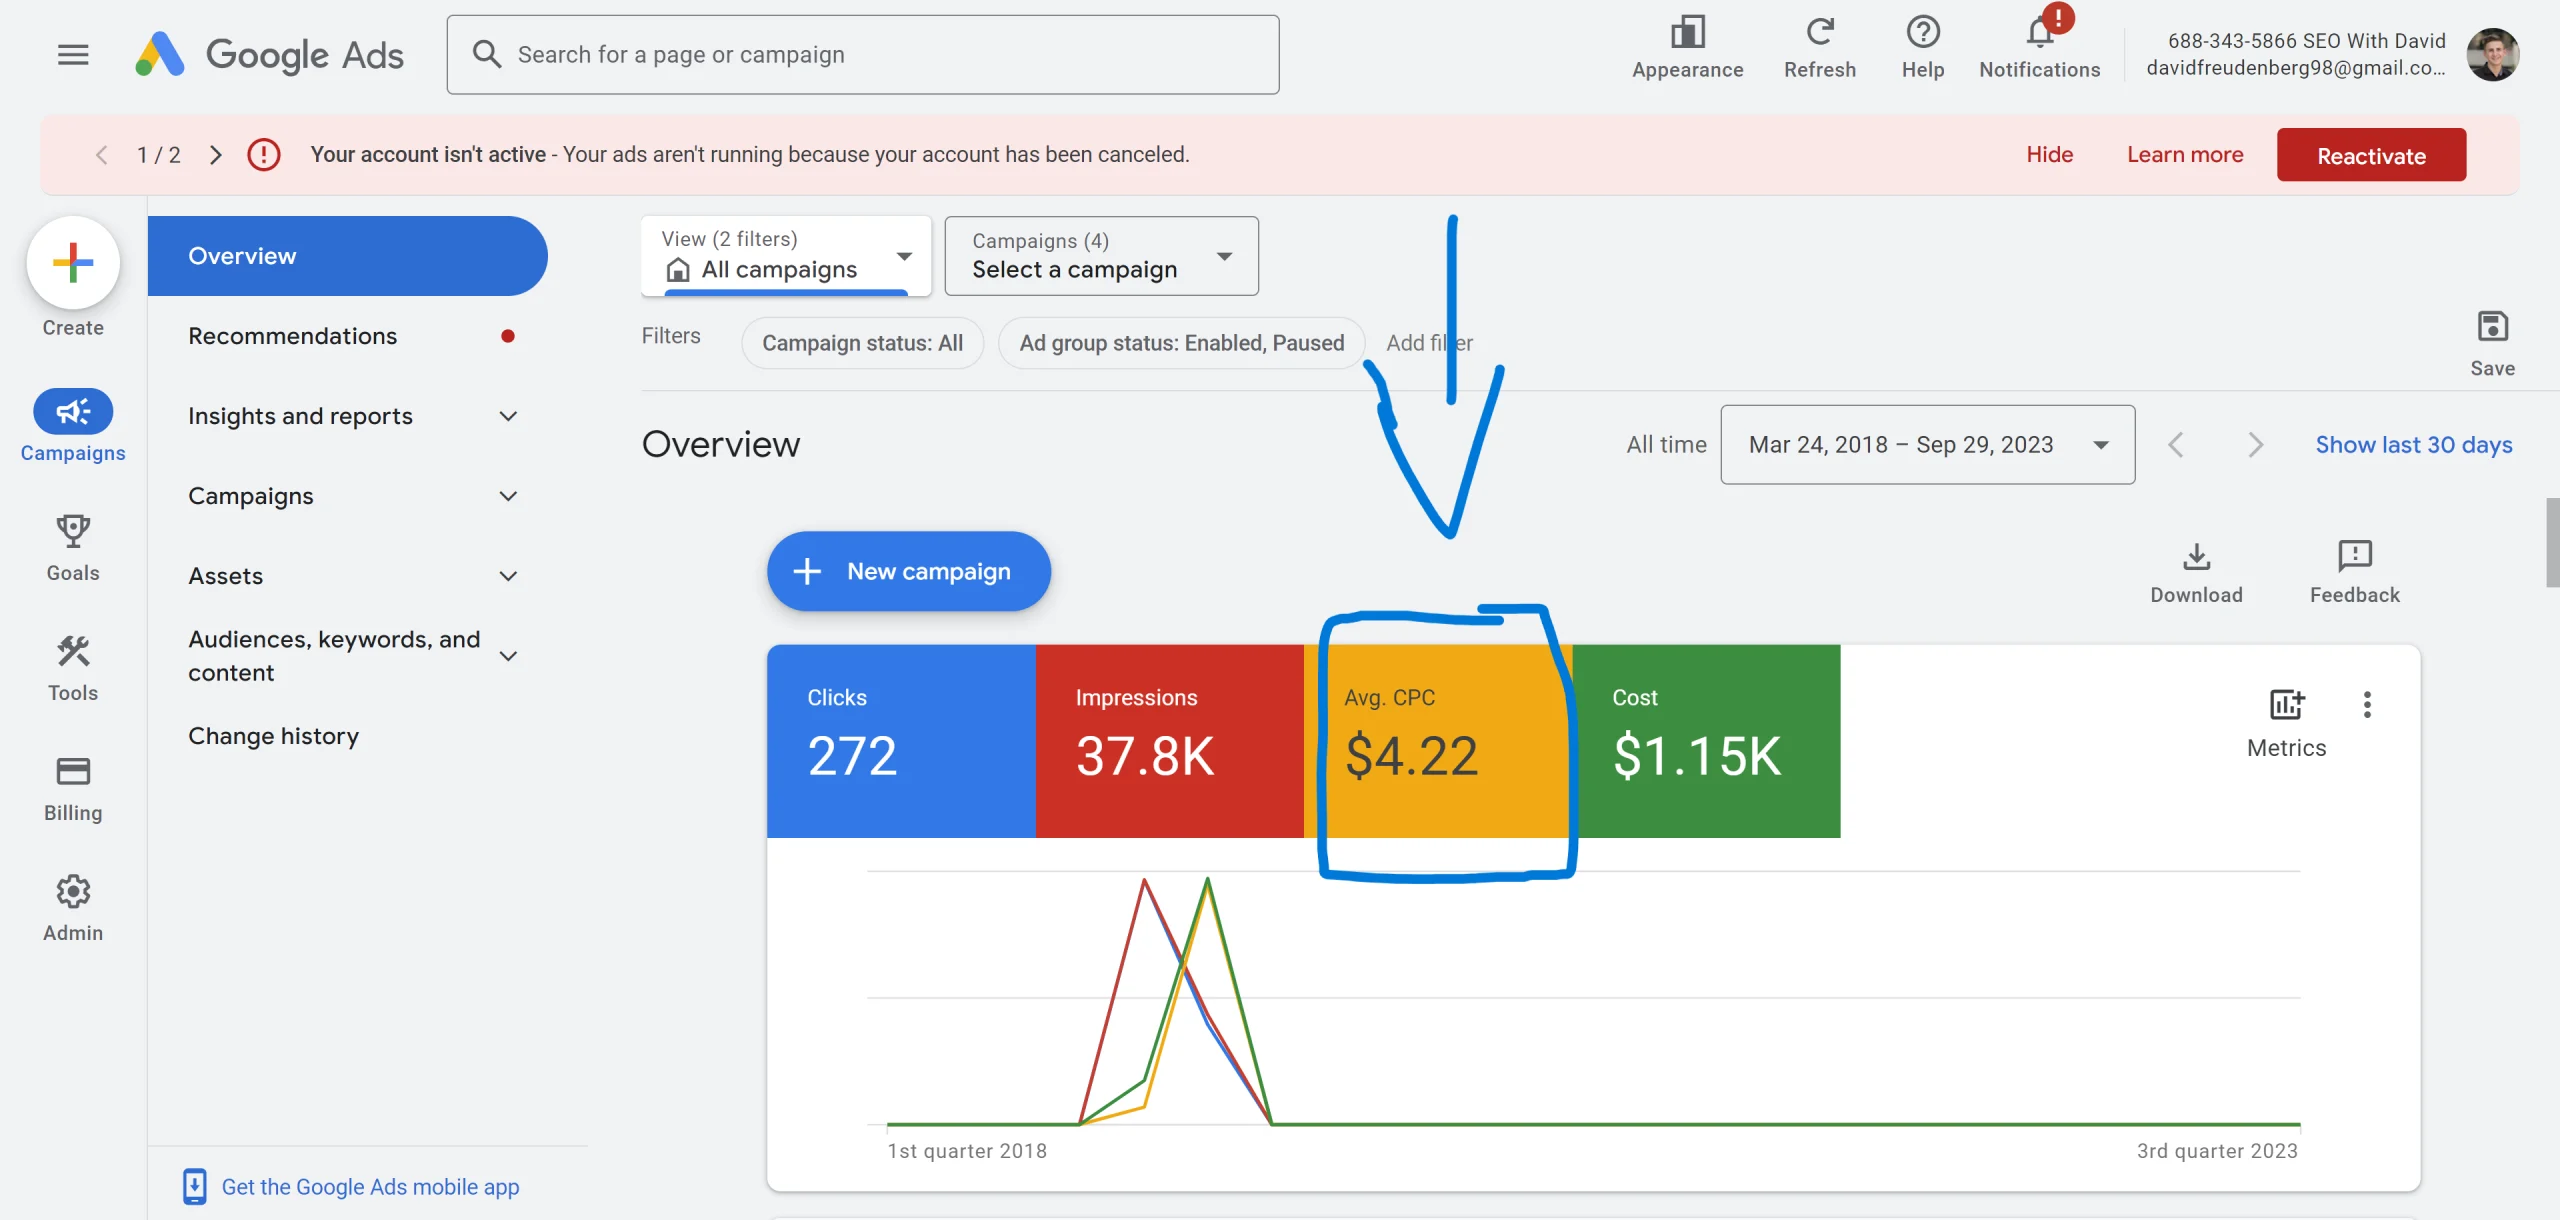Send Feedback on overview

(2354, 573)
